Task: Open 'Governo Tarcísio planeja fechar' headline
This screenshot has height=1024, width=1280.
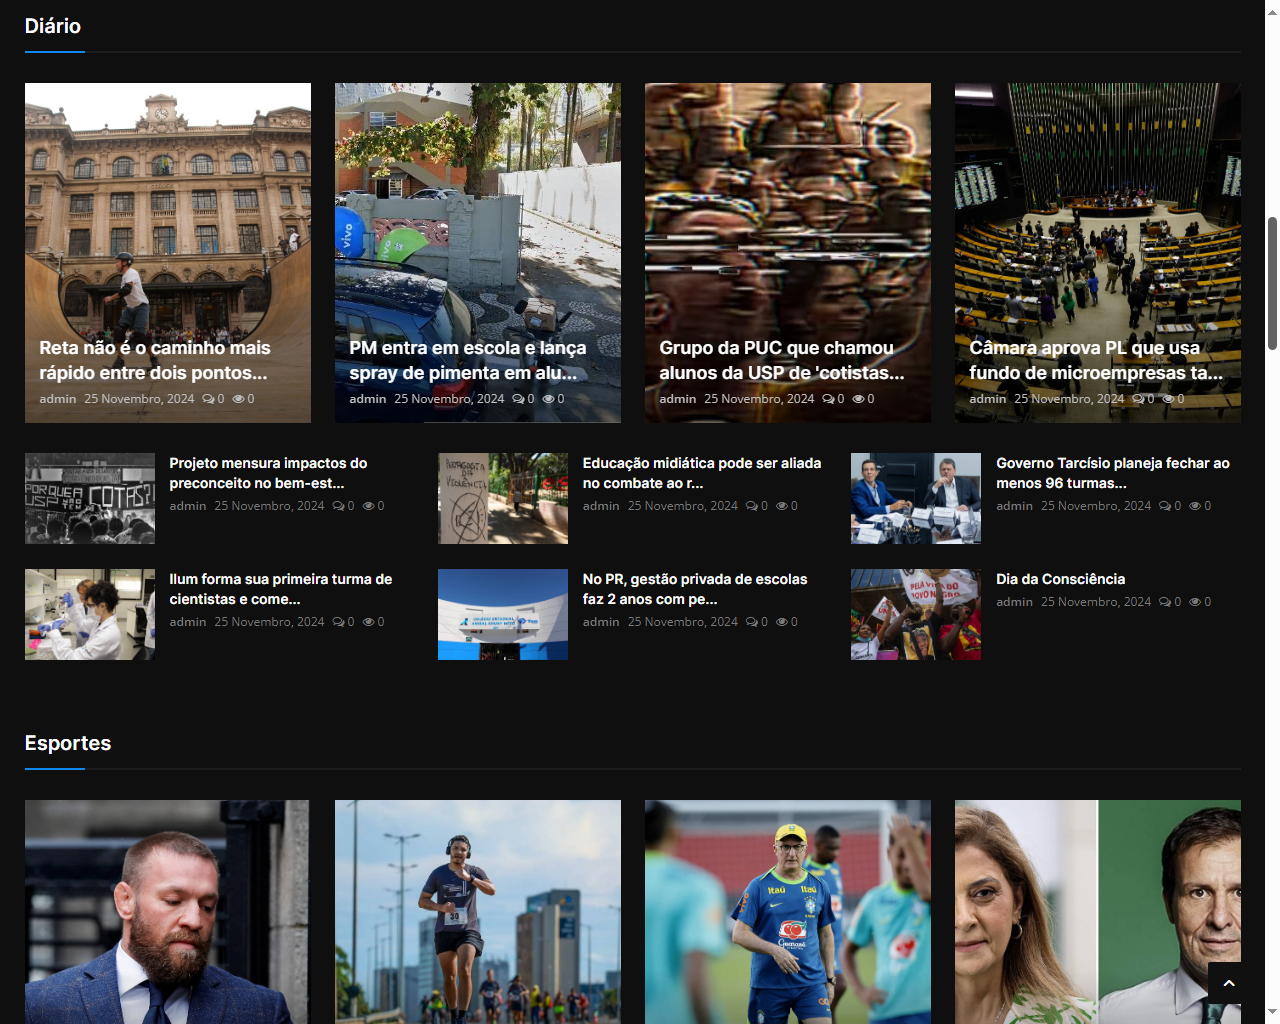Action: [1112, 473]
